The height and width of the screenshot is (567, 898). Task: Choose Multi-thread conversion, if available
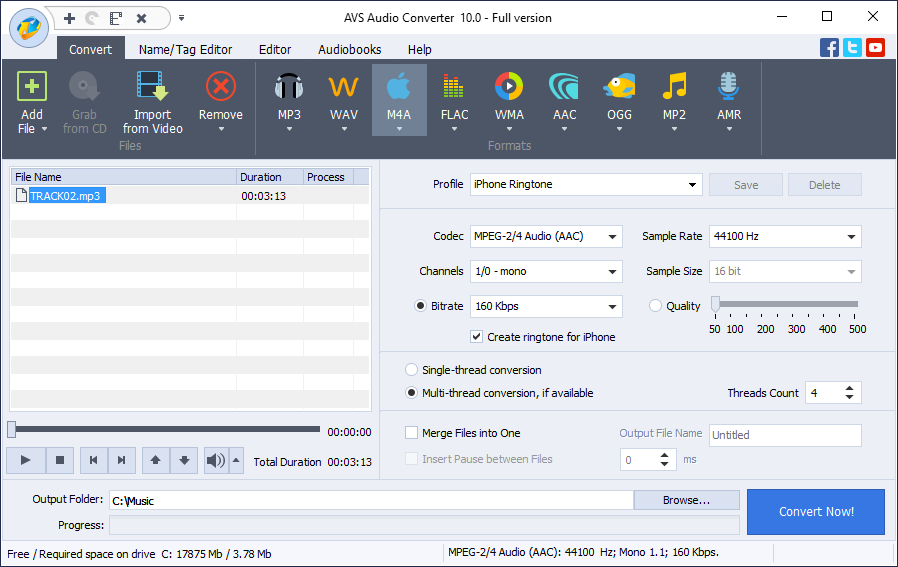click(411, 393)
